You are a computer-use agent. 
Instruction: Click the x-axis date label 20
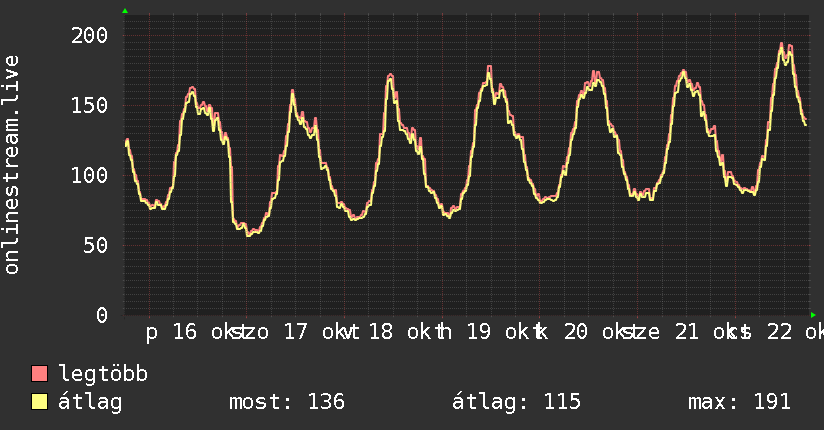pyautogui.click(x=576, y=332)
